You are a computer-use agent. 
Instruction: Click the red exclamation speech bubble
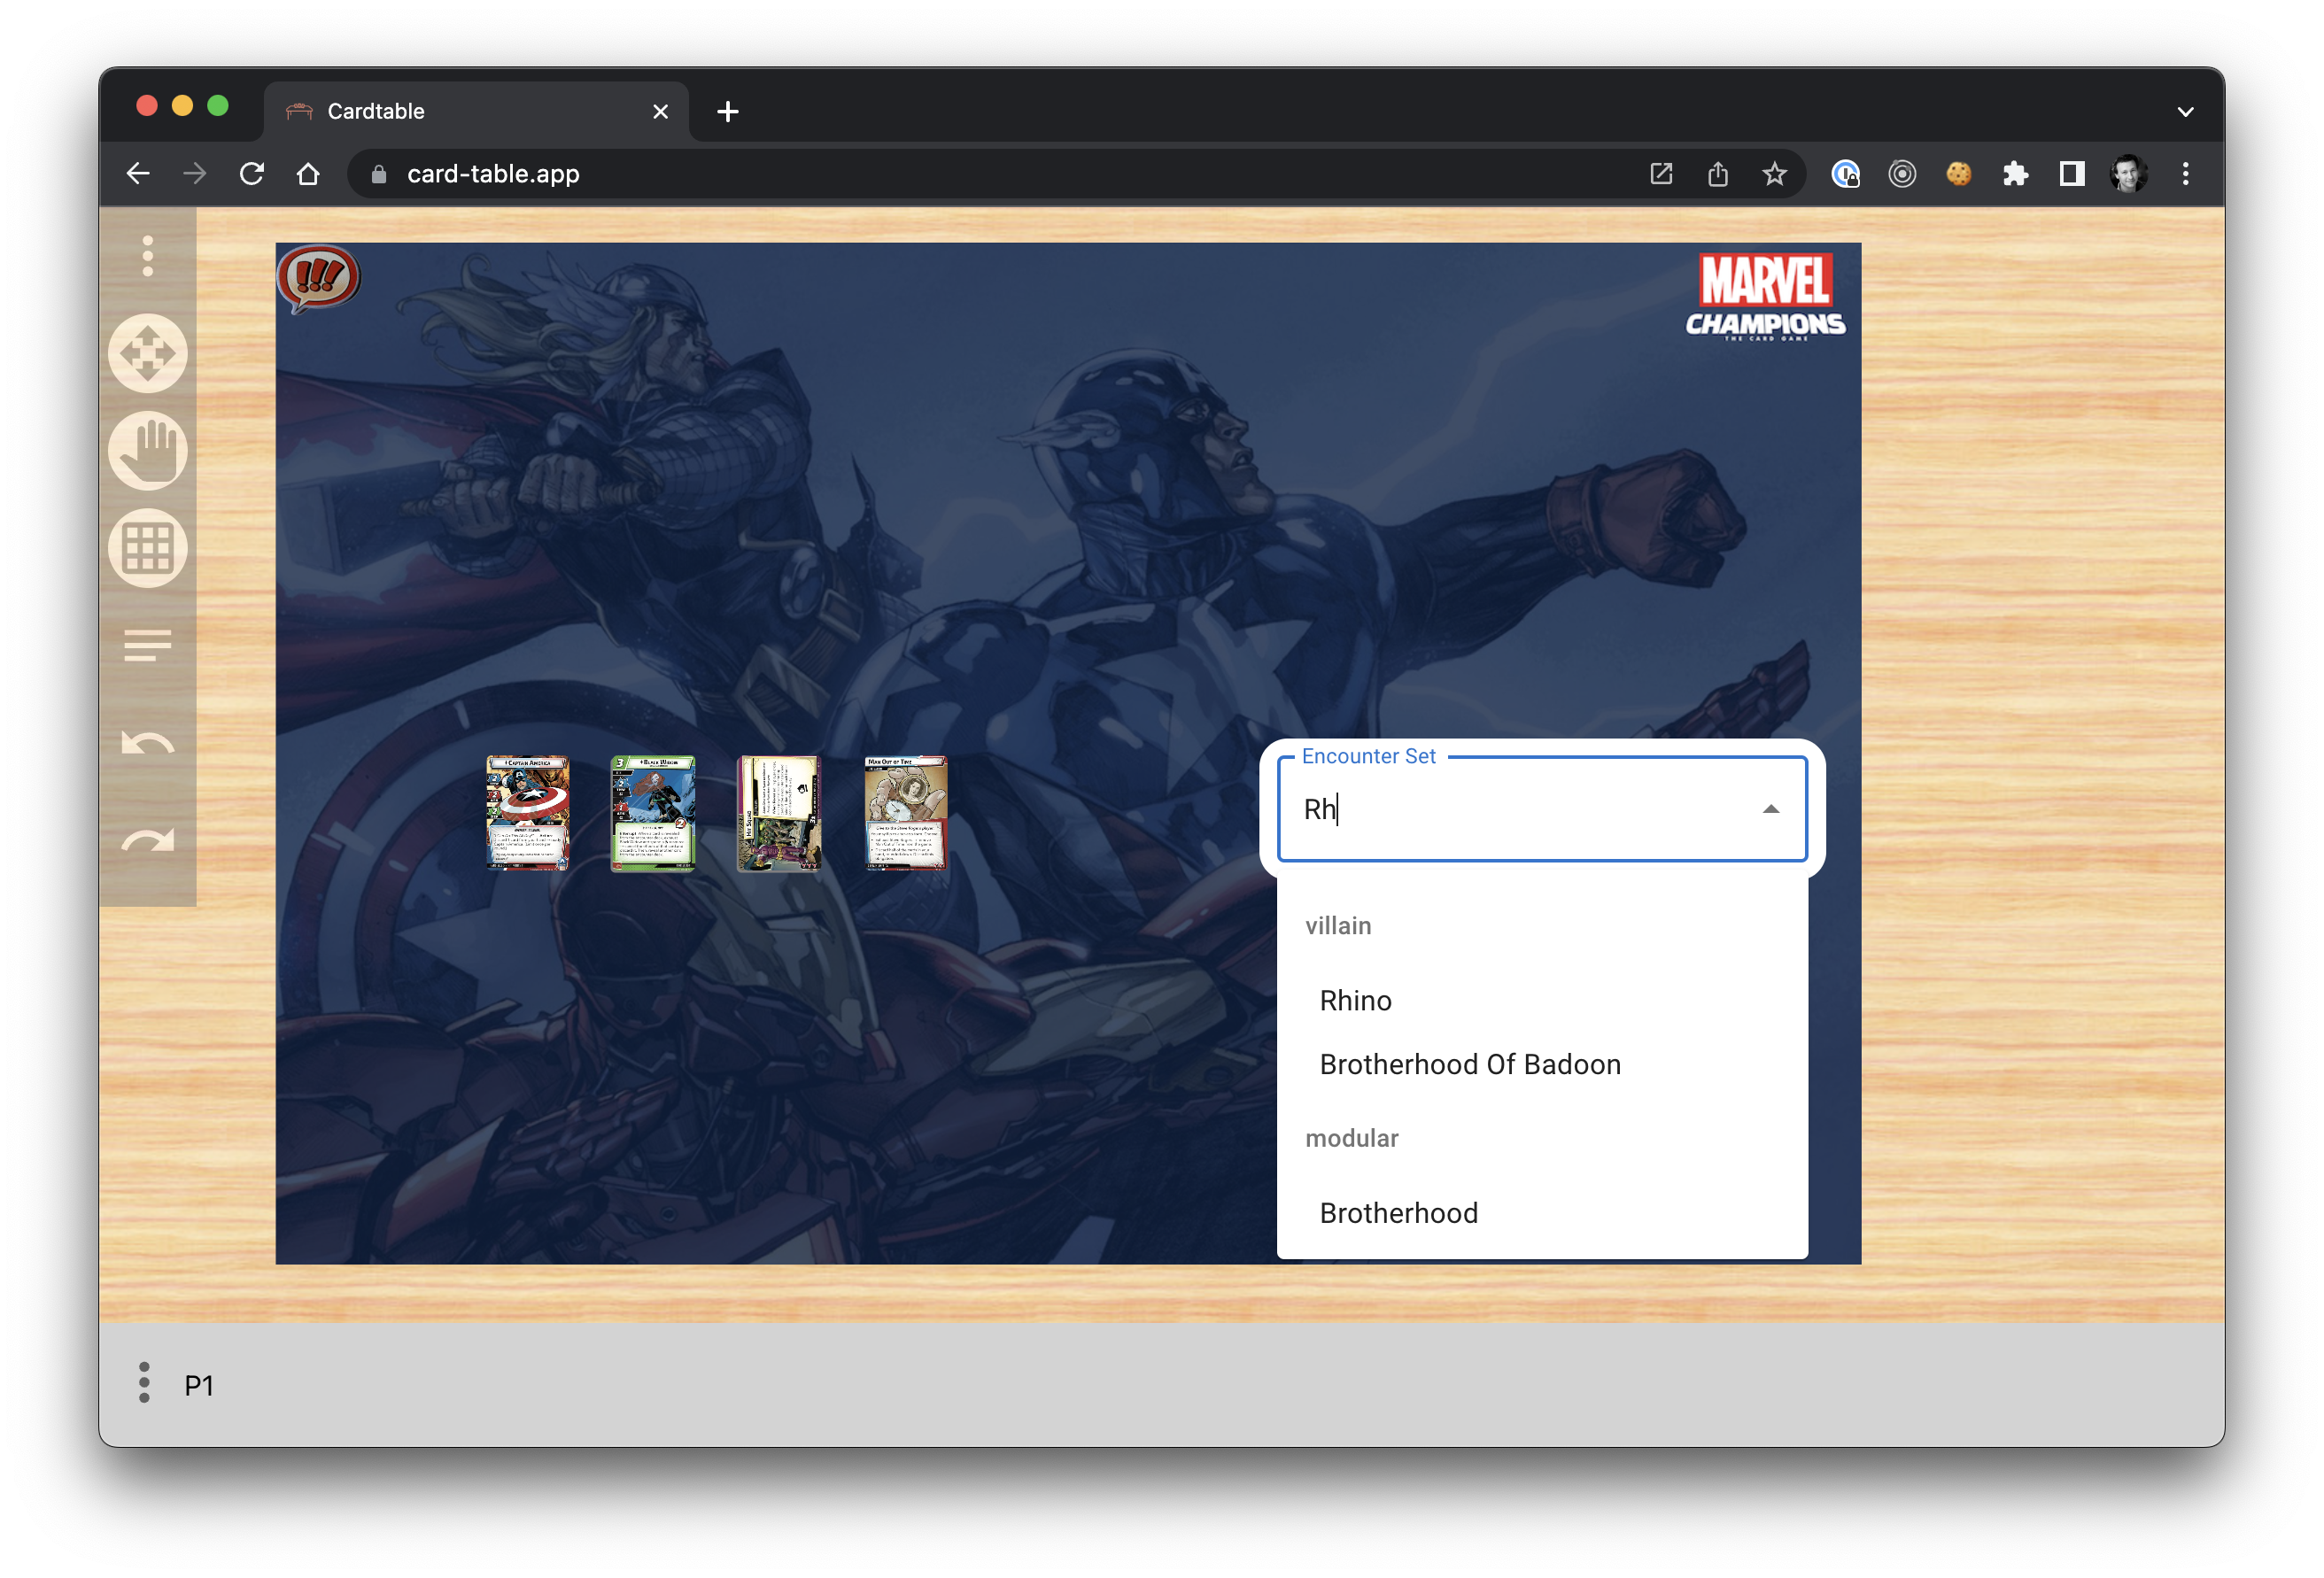pos(318,278)
